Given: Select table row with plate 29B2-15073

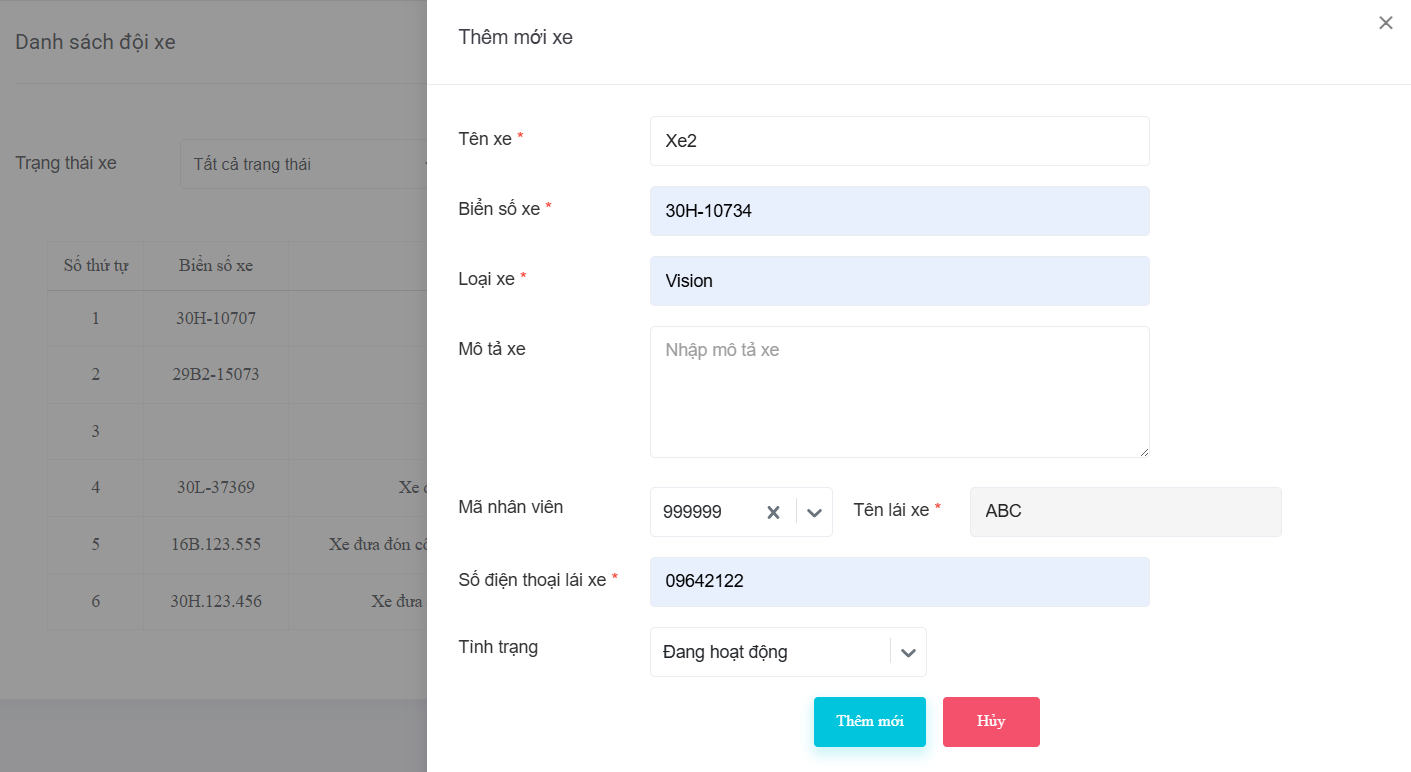Looking at the screenshot, I should pos(216,375).
